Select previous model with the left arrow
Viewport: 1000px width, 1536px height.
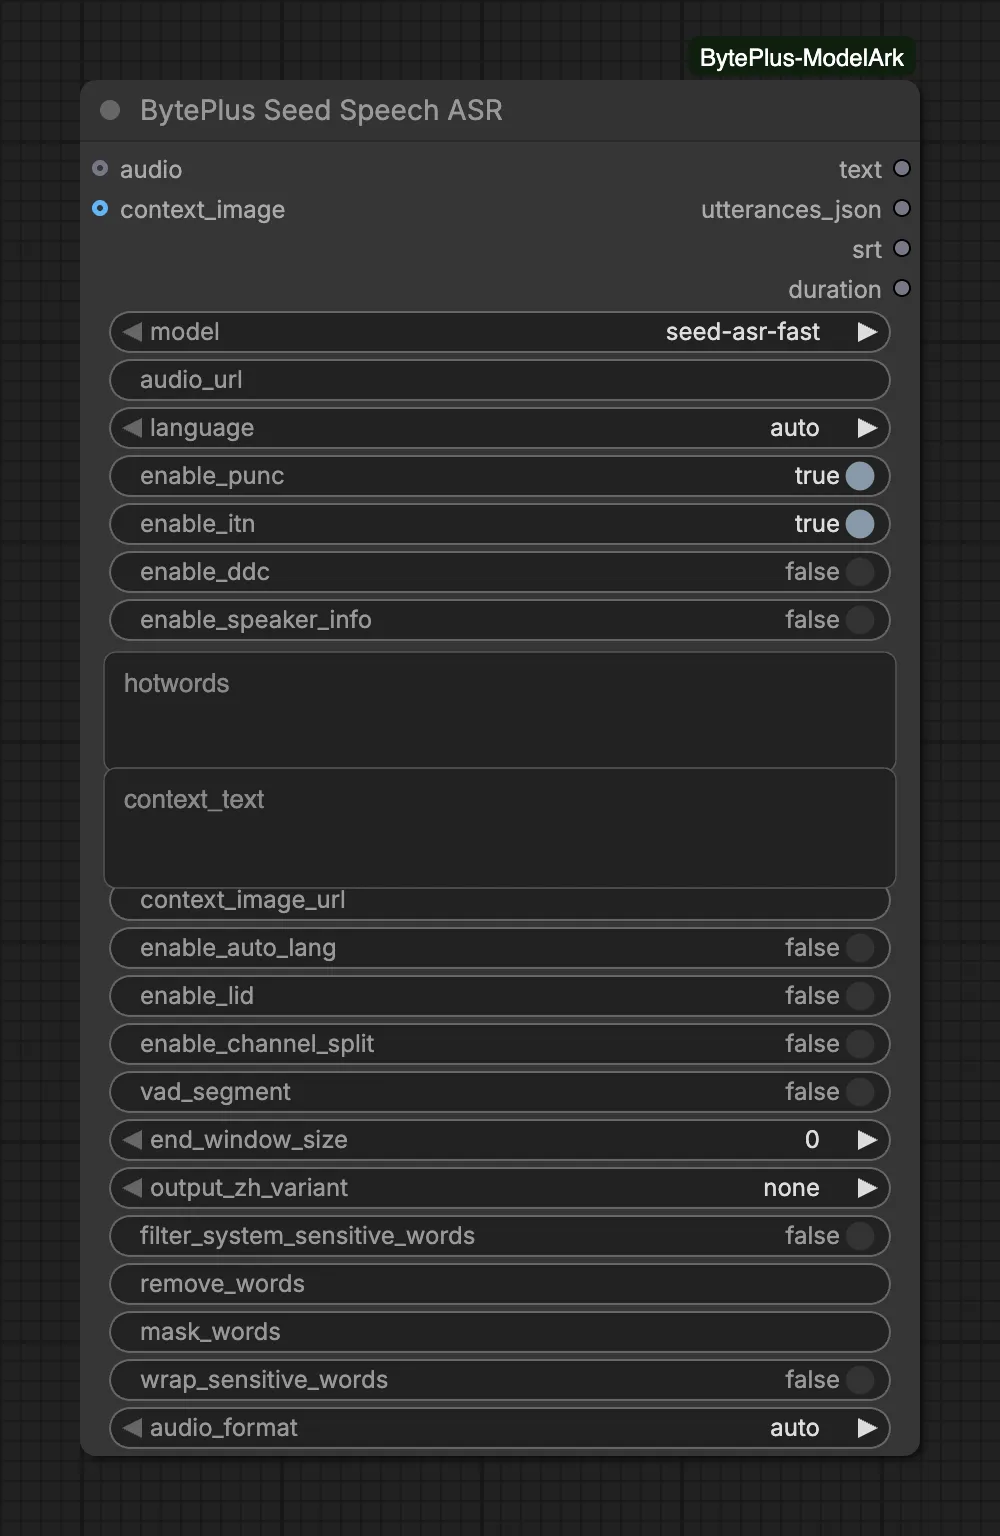click(132, 332)
